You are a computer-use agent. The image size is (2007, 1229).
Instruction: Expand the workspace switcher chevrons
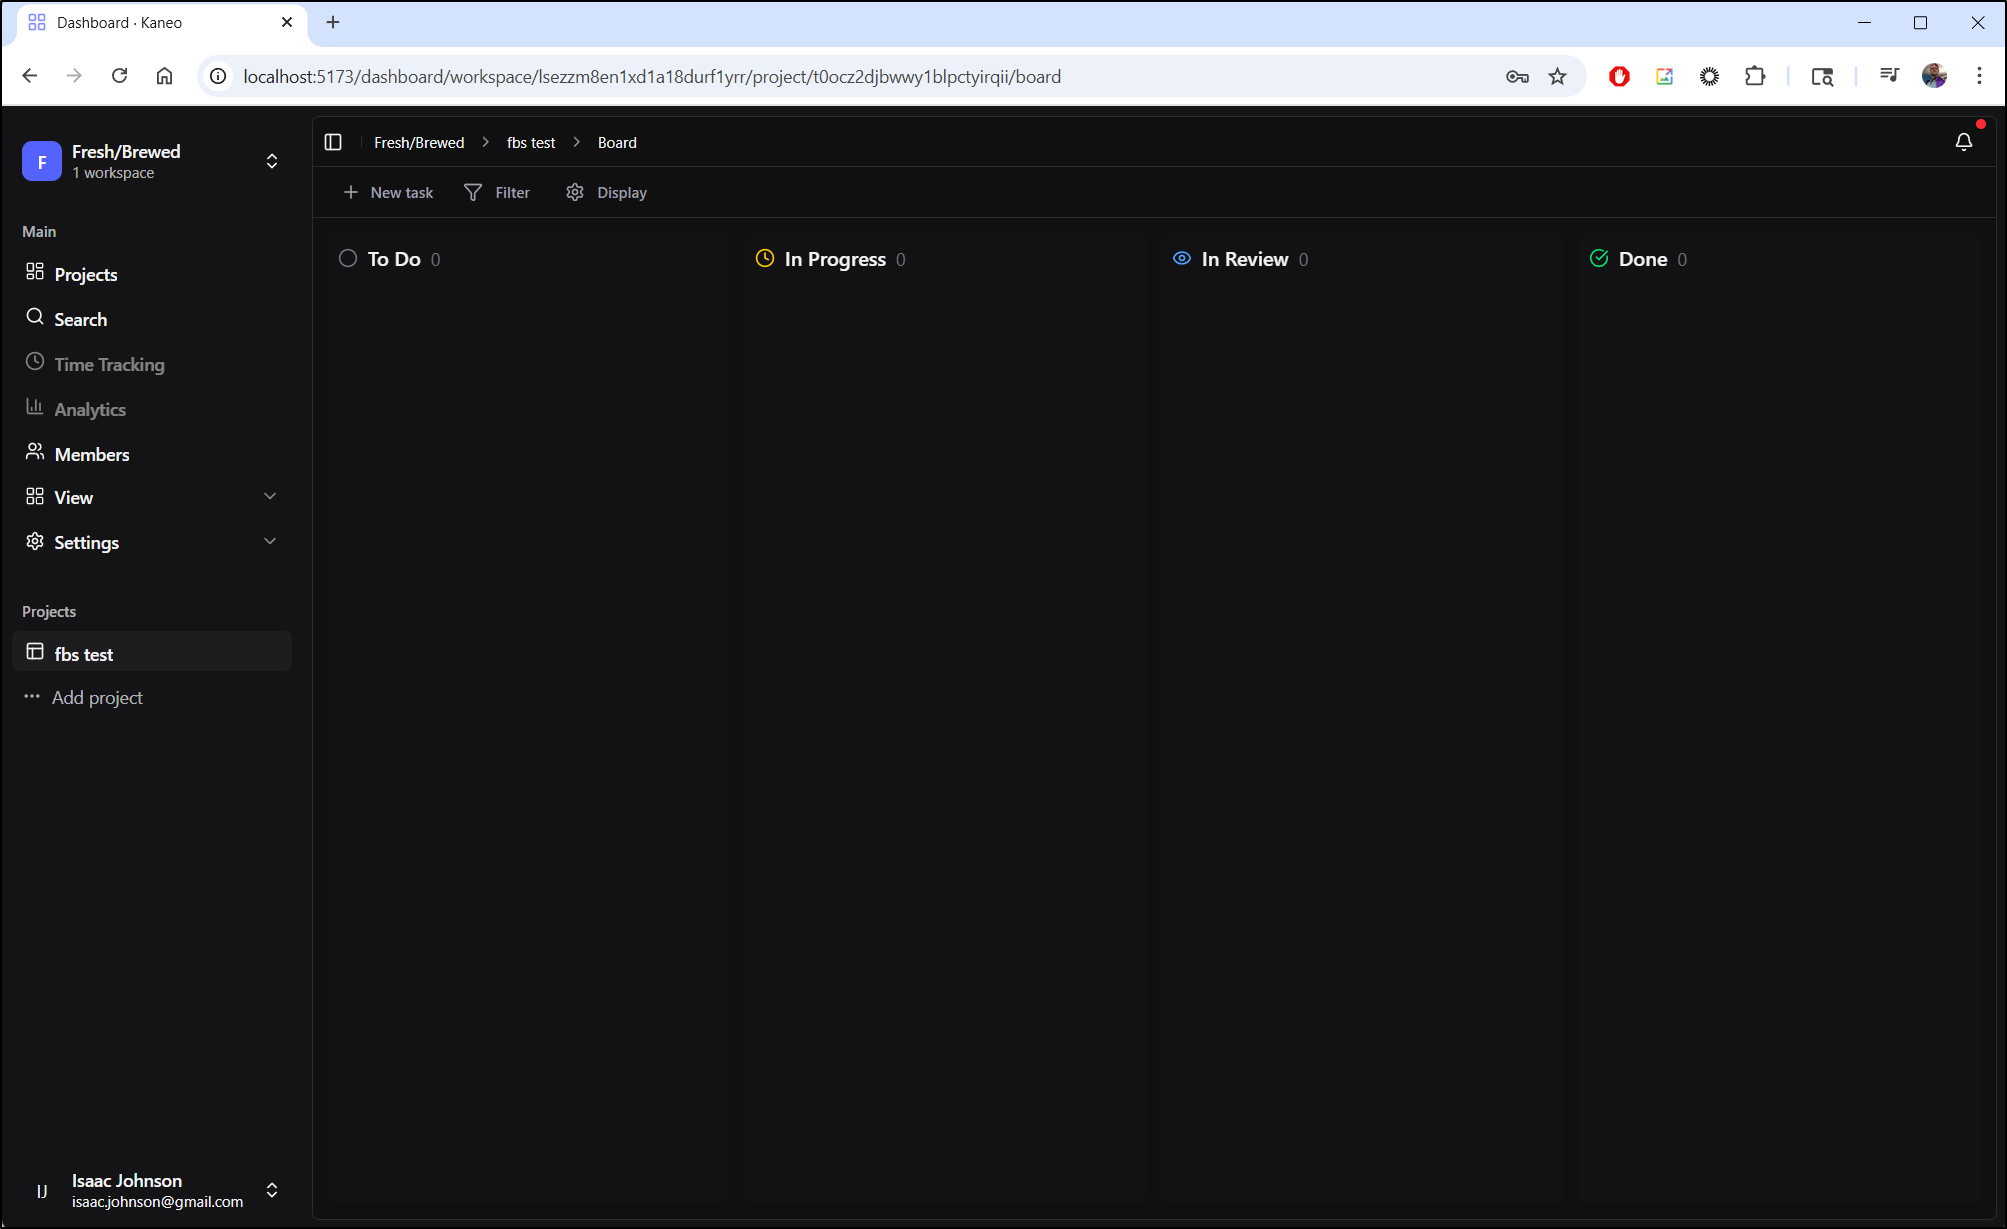pos(272,161)
